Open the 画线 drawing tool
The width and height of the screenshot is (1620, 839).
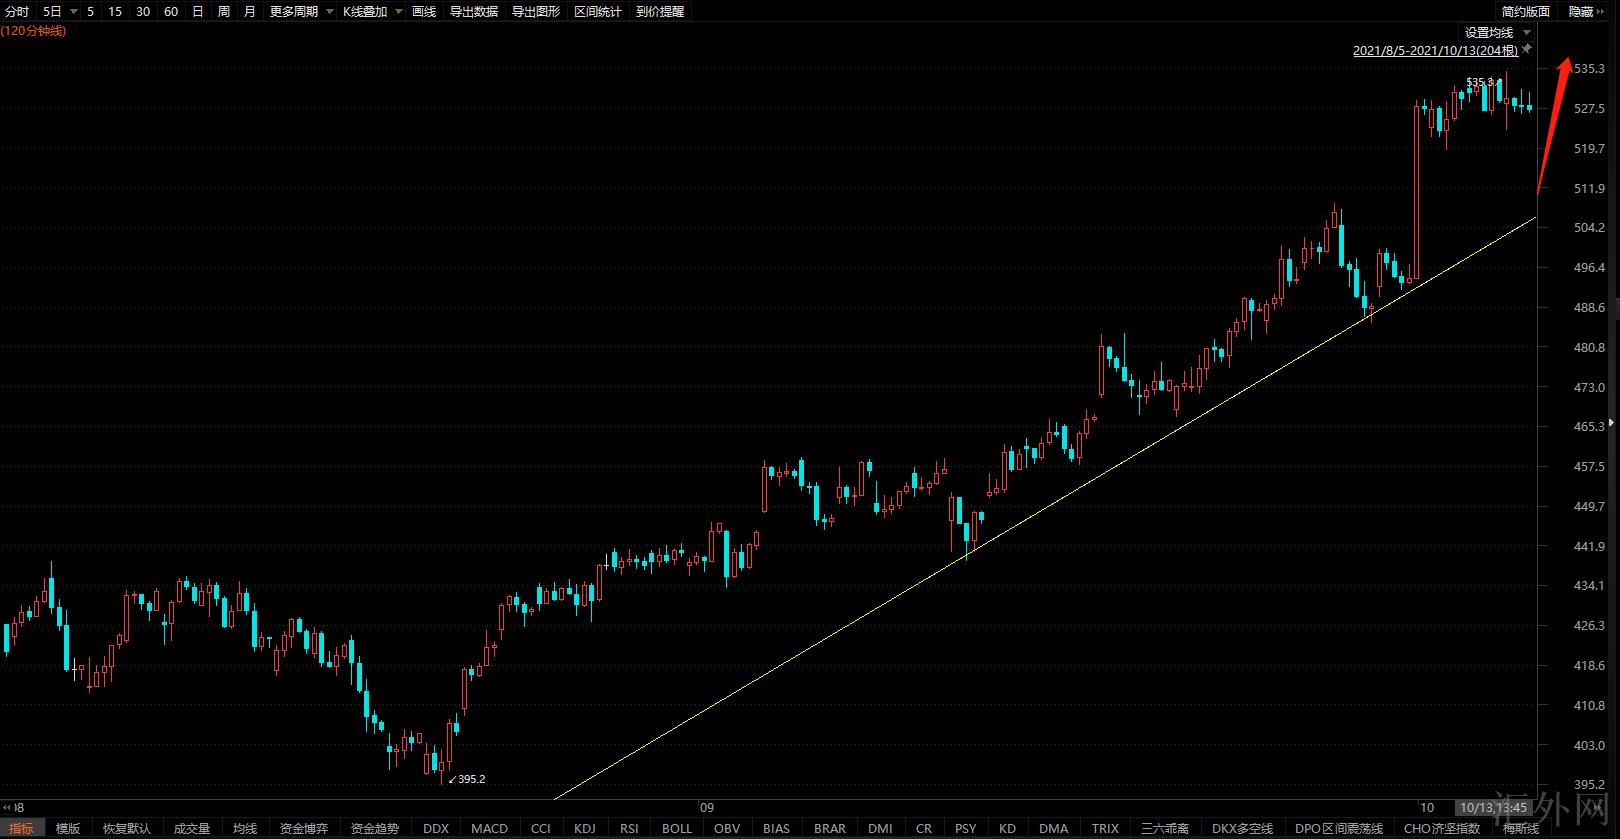coord(424,12)
